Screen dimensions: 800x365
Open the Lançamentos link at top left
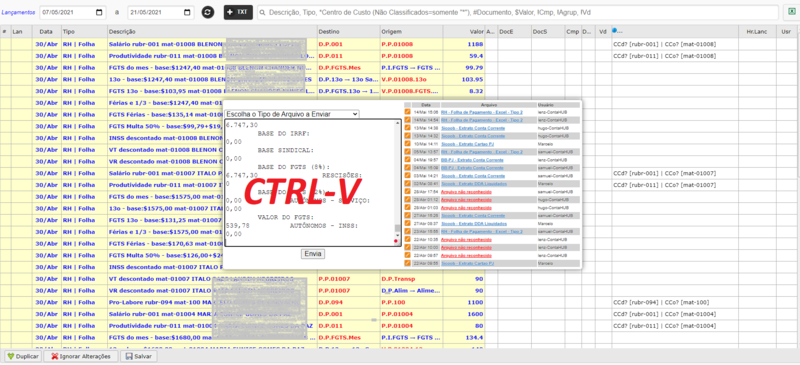(x=18, y=12)
